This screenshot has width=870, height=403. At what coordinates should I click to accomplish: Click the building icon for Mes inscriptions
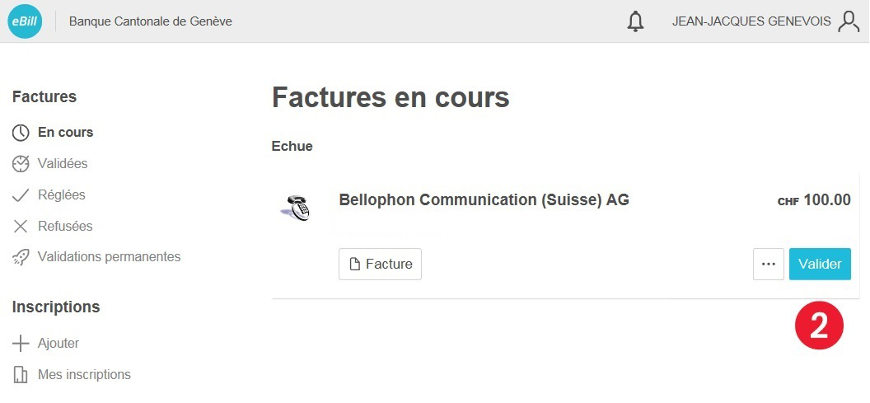pos(21,375)
